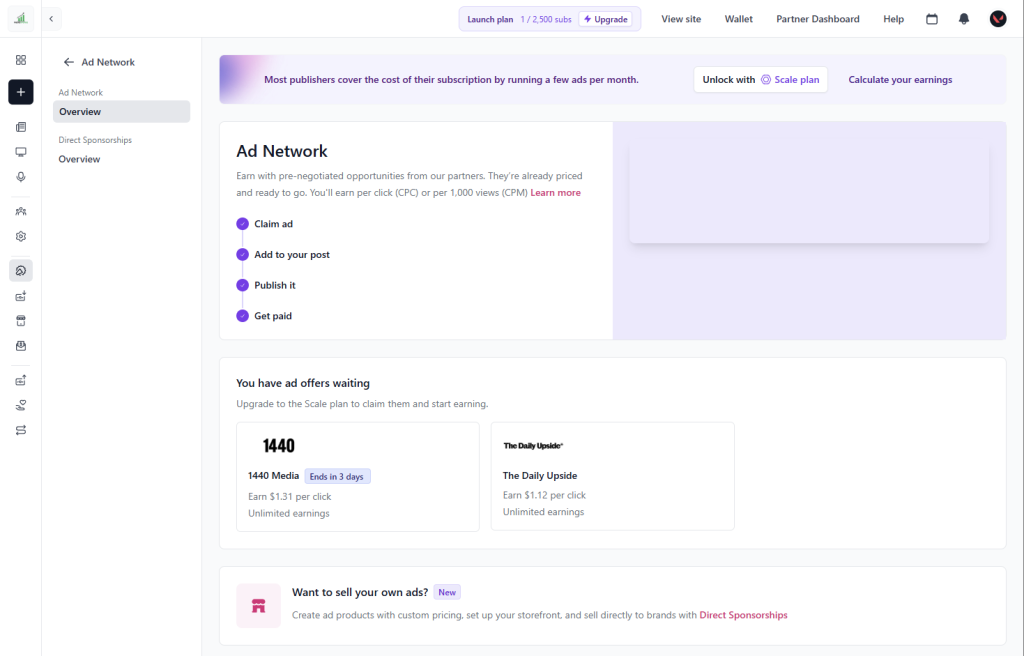Select the highlighted ad network sidebar icon

21,271
